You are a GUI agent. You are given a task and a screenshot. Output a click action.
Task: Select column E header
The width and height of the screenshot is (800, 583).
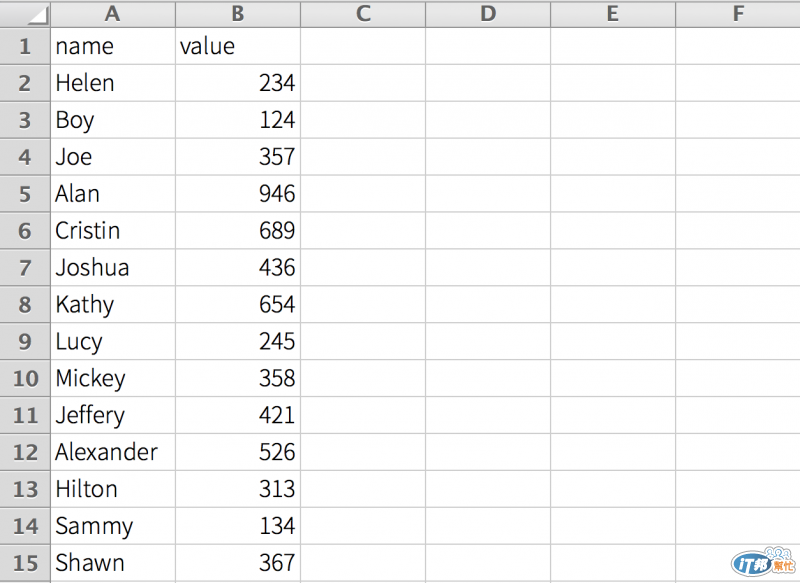613,14
